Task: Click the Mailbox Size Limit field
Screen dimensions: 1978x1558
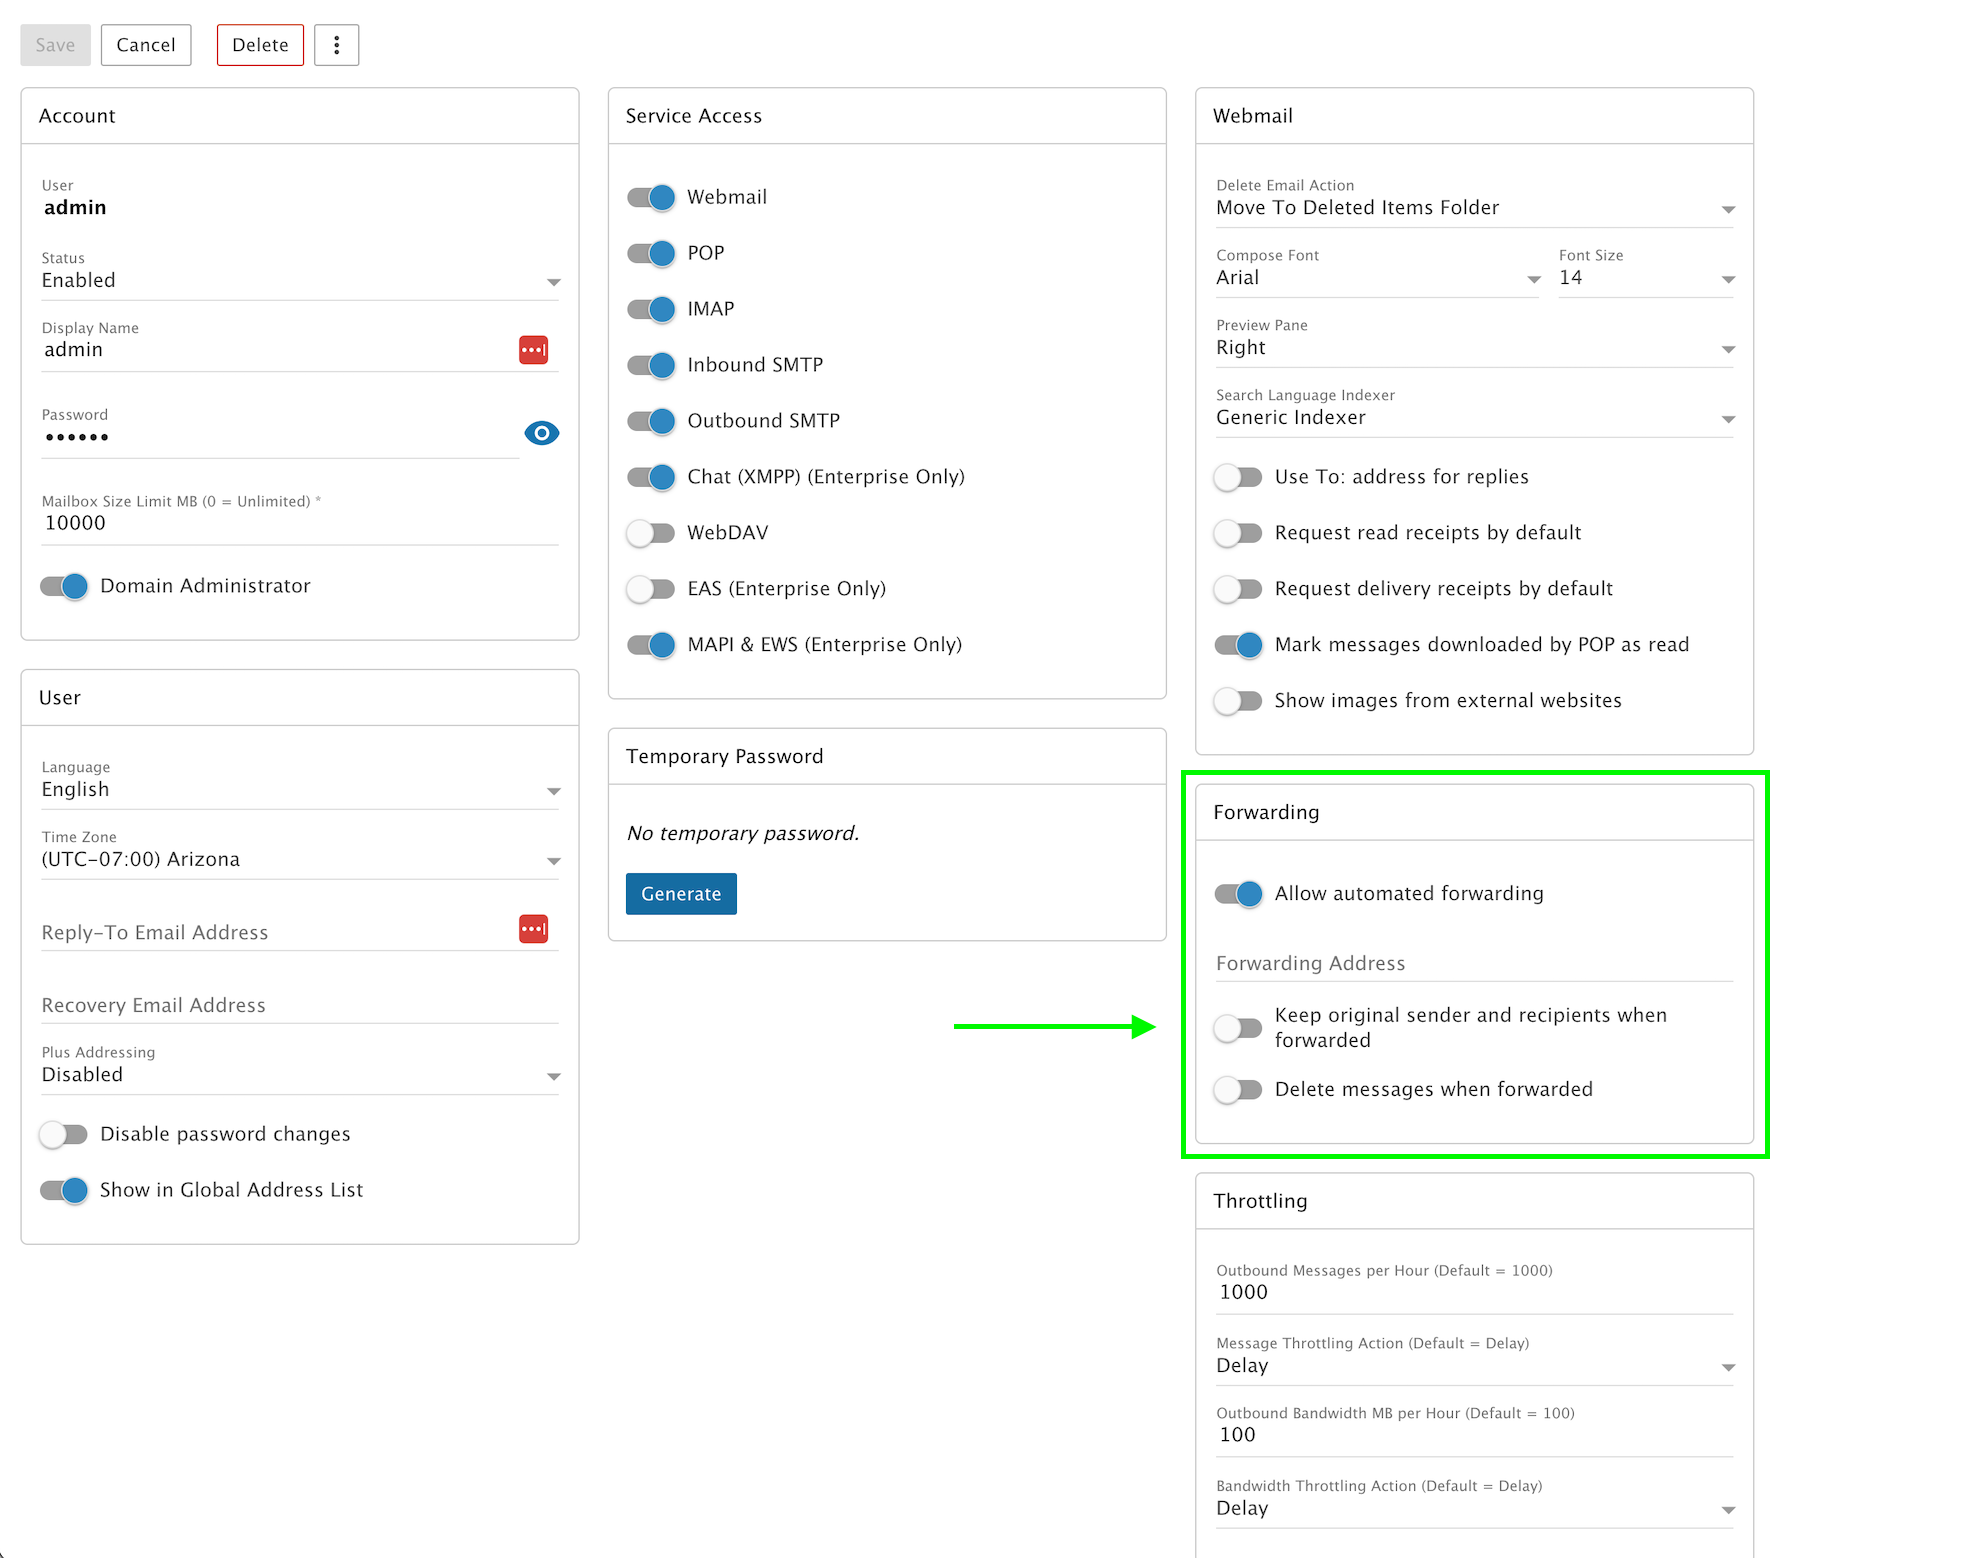Action: click(300, 523)
